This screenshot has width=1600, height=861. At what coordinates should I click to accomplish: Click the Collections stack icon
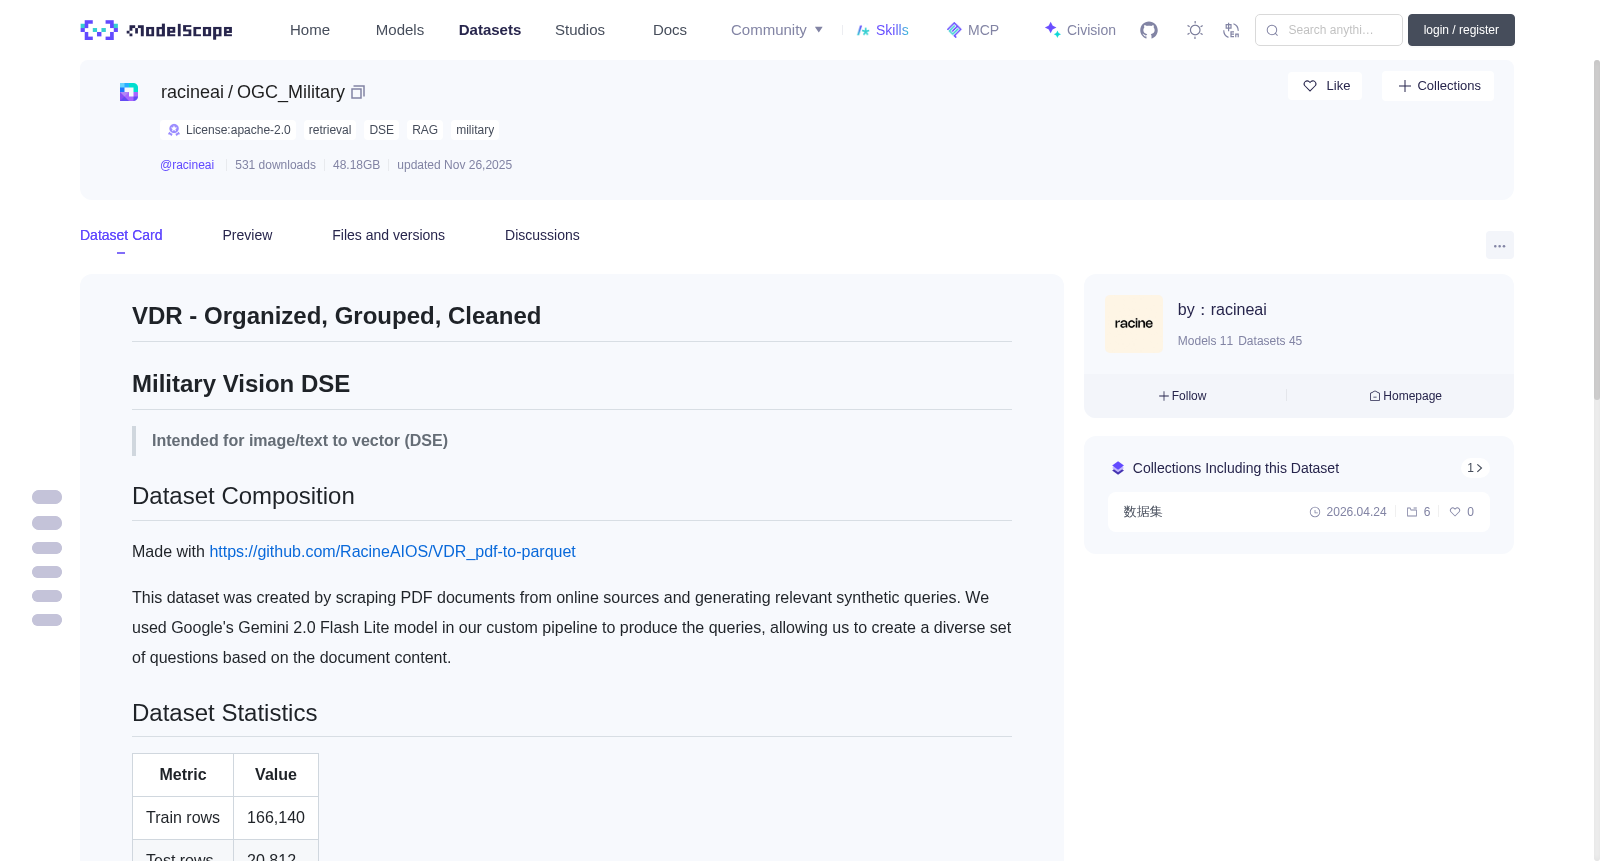(x=1118, y=468)
